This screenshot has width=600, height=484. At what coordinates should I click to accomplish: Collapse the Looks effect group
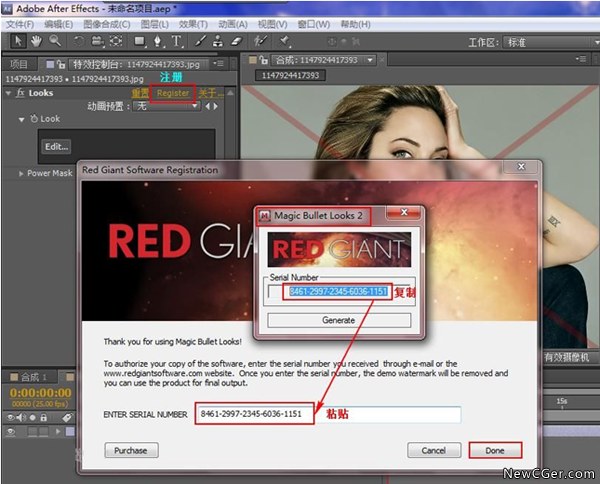pos(8,93)
